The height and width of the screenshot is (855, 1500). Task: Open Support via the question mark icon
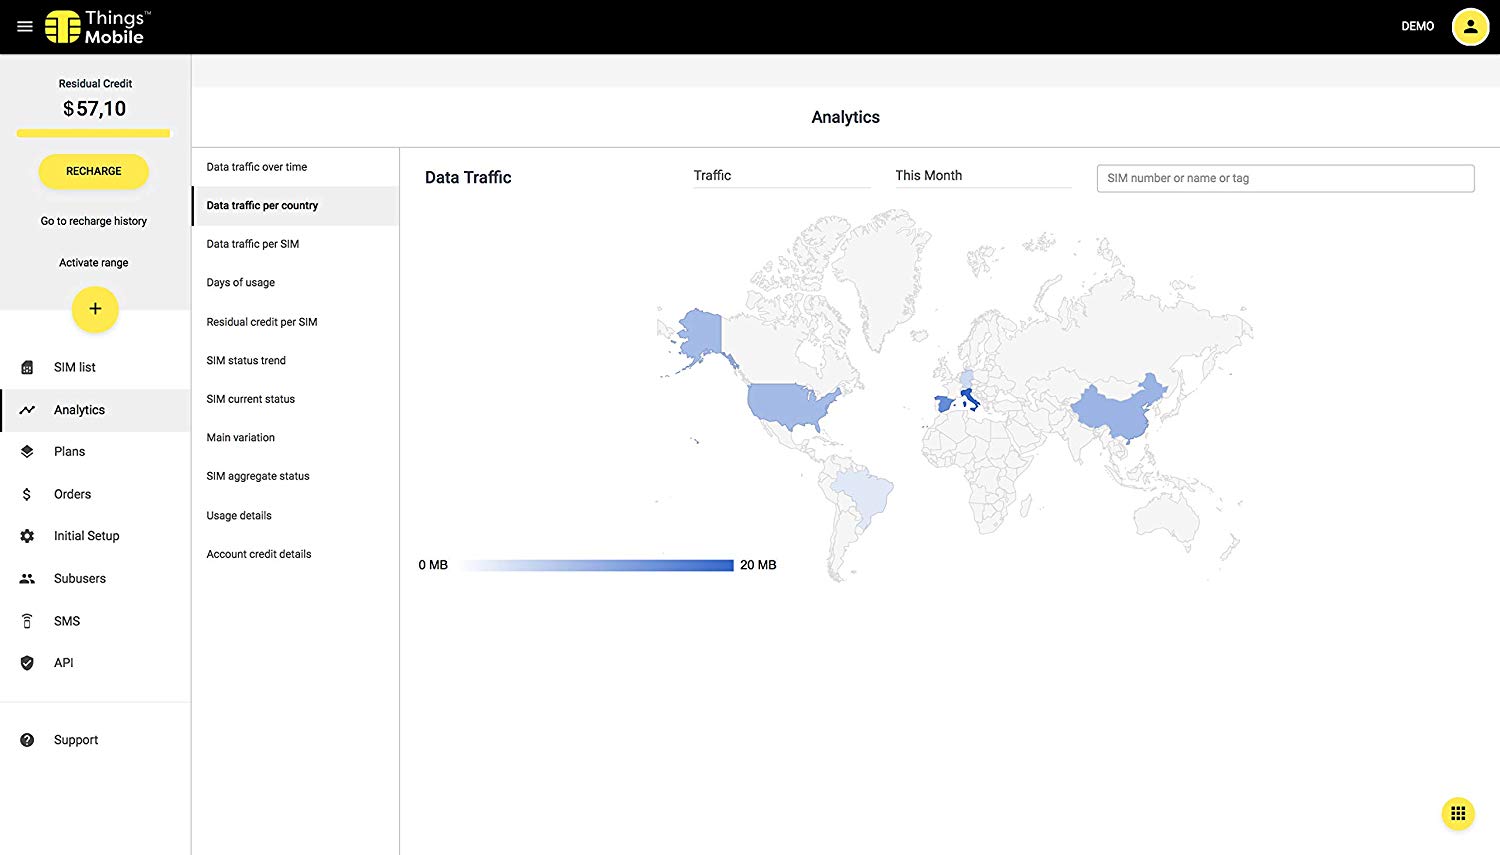(x=27, y=740)
